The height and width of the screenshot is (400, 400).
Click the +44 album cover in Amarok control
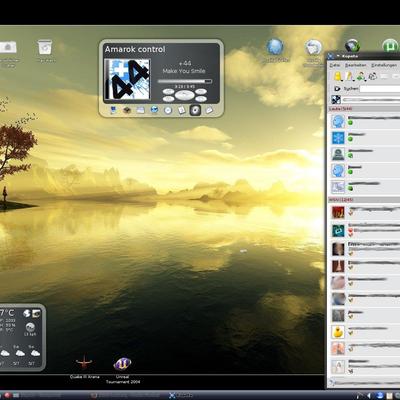tap(127, 79)
